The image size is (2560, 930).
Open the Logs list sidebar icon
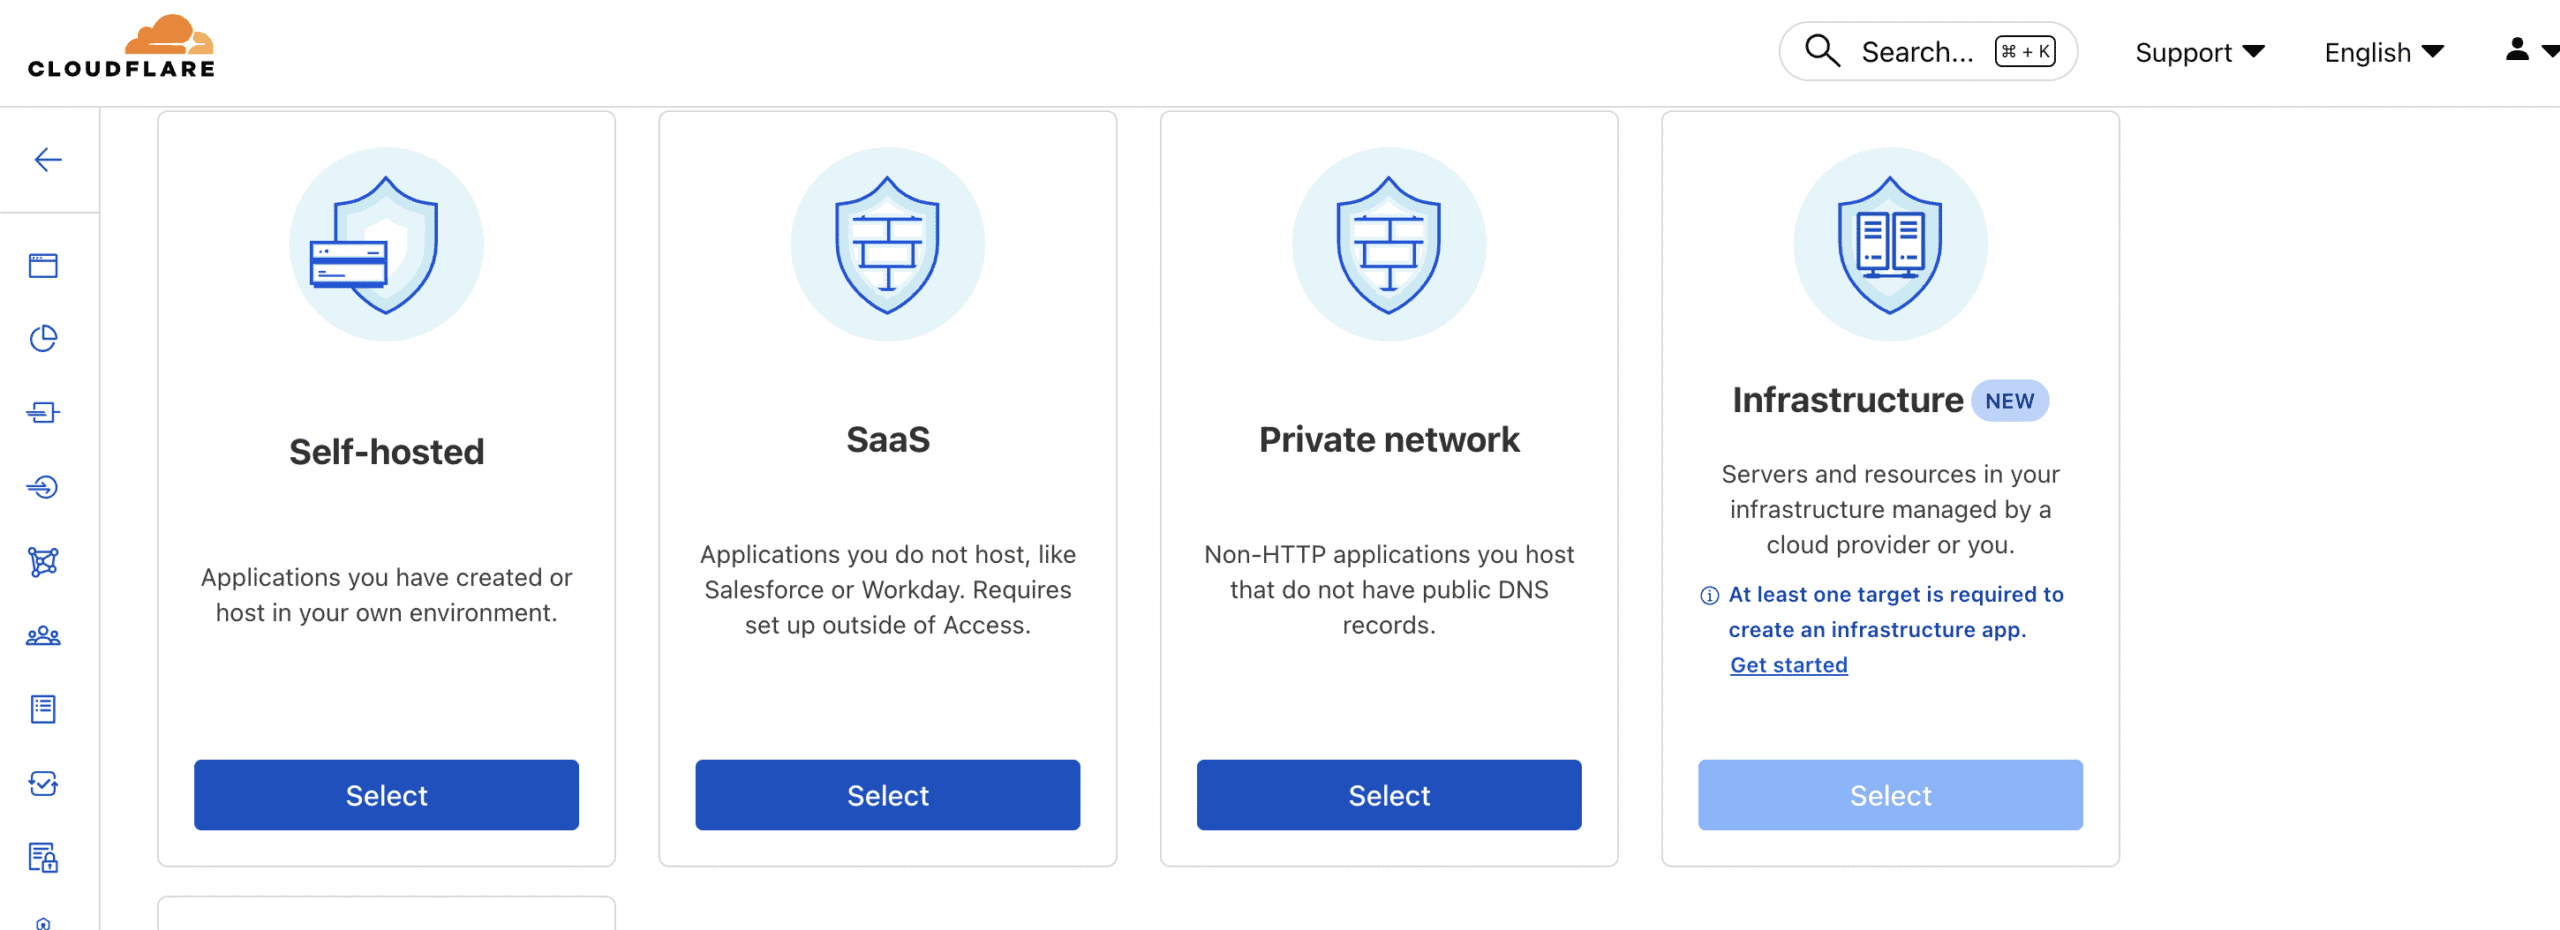[43, 708]
